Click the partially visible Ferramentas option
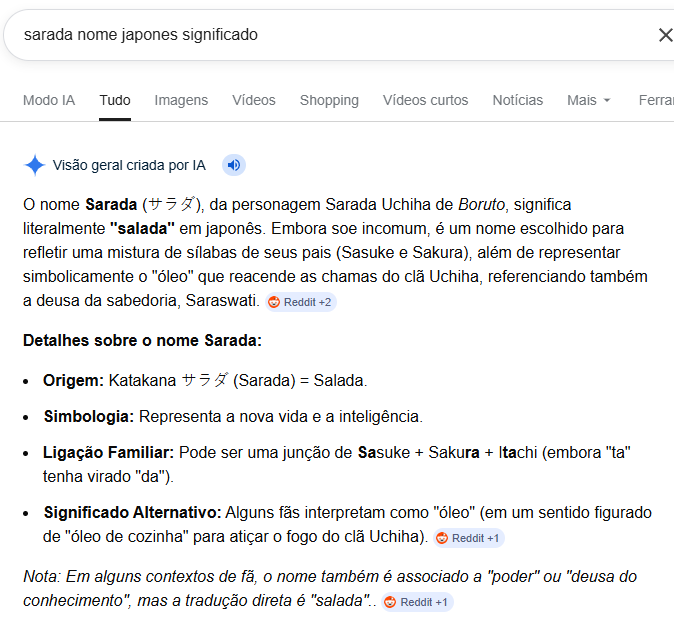This screenshot has width=674, height=630. point(656,100)
